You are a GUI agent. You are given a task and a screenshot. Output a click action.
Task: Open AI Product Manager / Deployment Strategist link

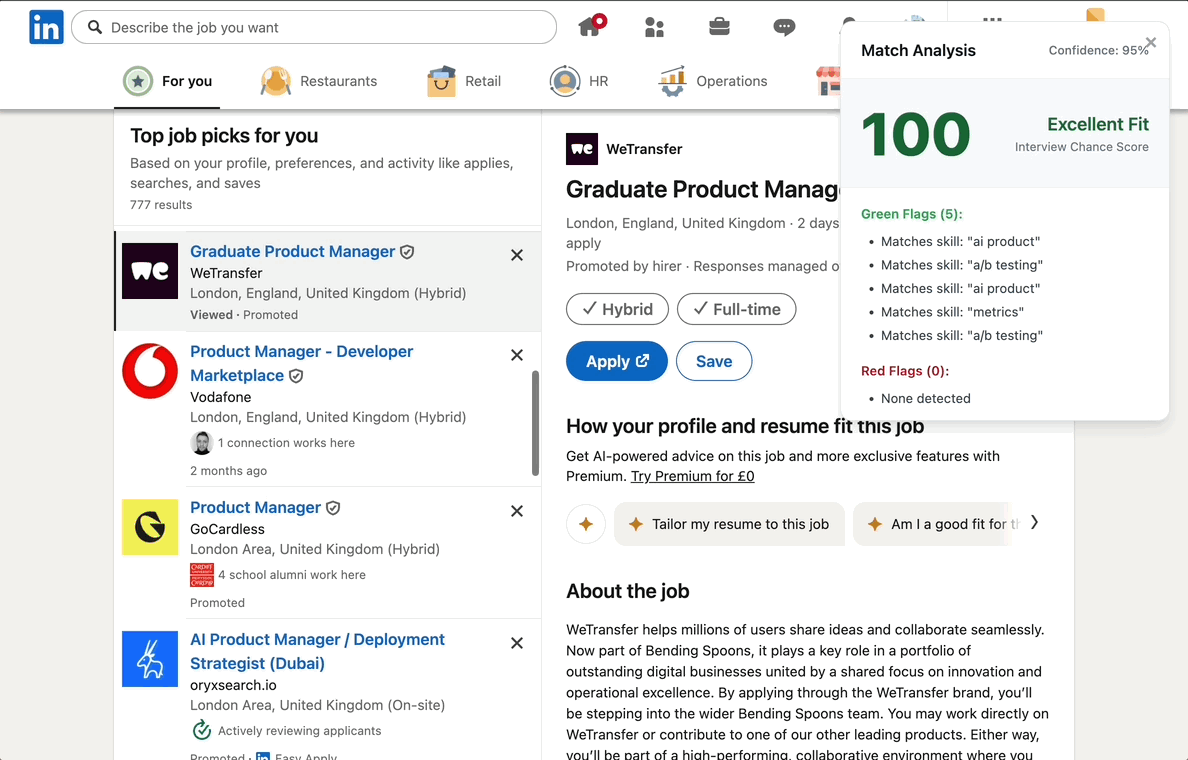click(317, 652)
